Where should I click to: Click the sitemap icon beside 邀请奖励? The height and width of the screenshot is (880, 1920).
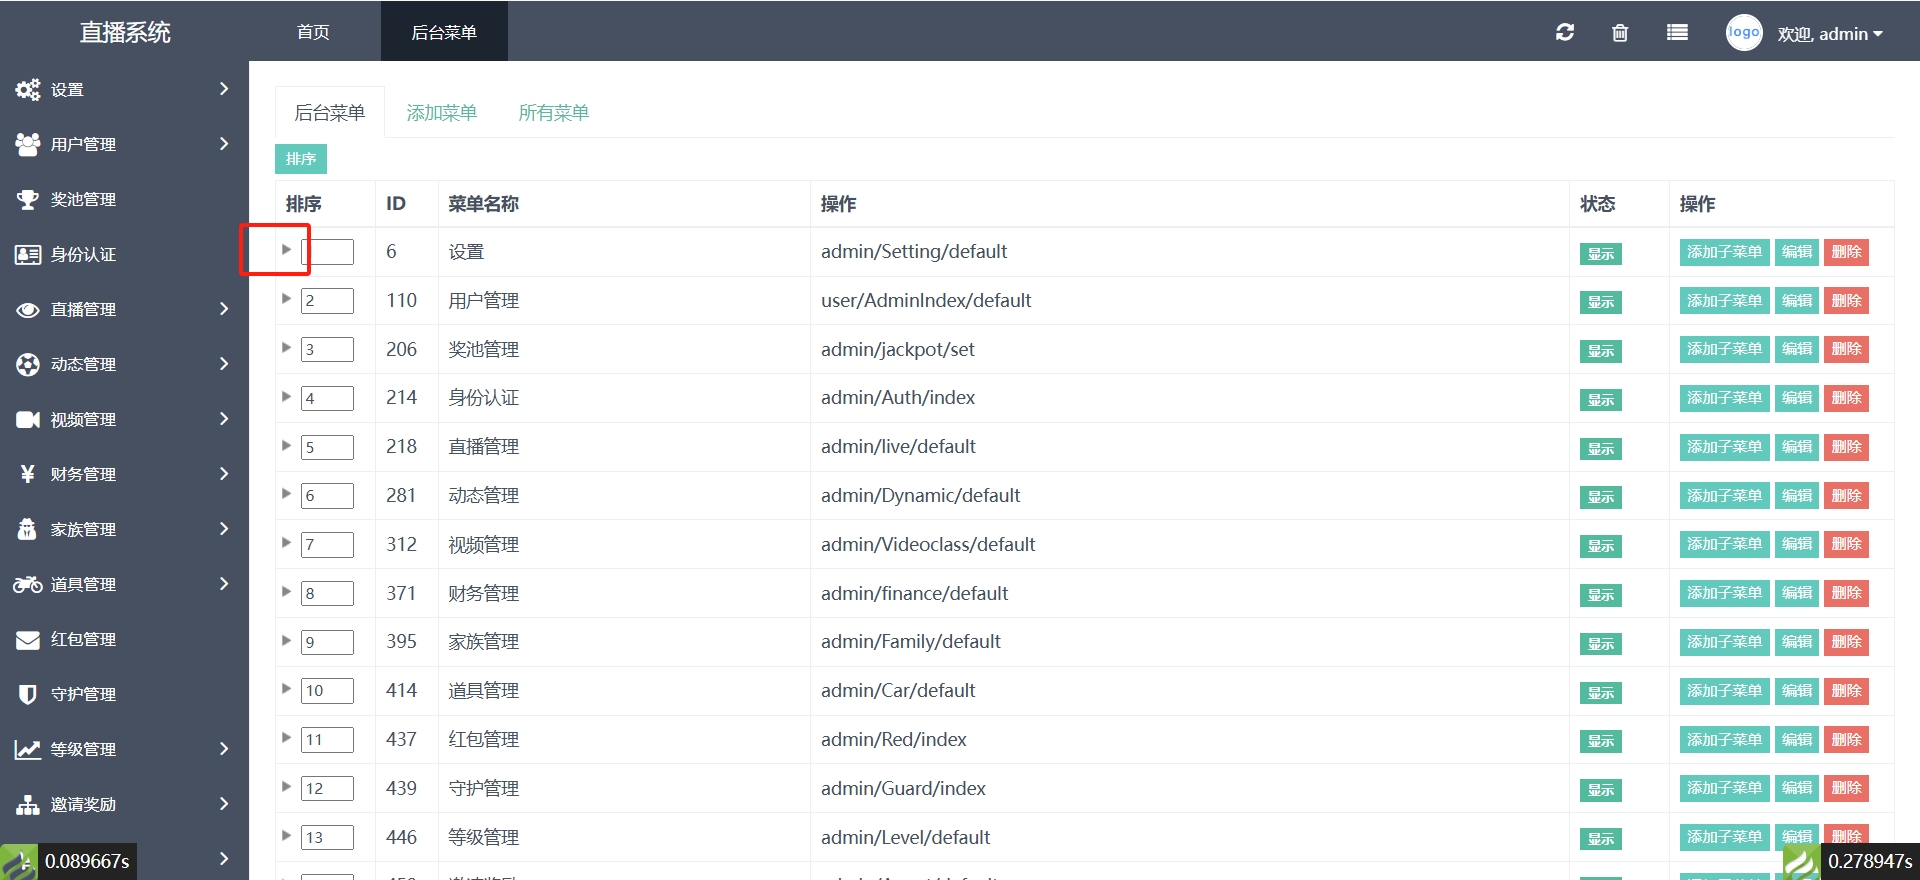27,804
